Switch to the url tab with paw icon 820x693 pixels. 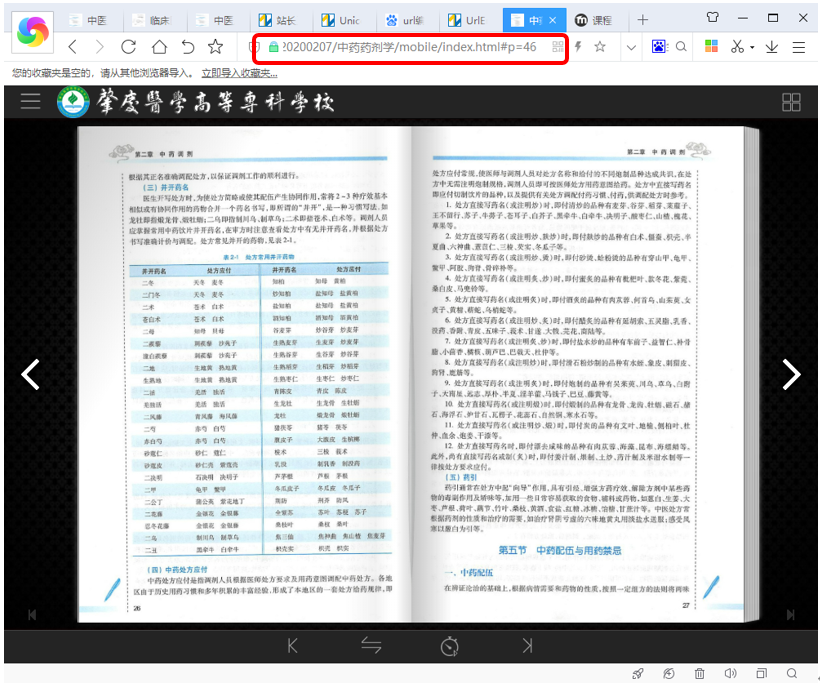[405, 20]
